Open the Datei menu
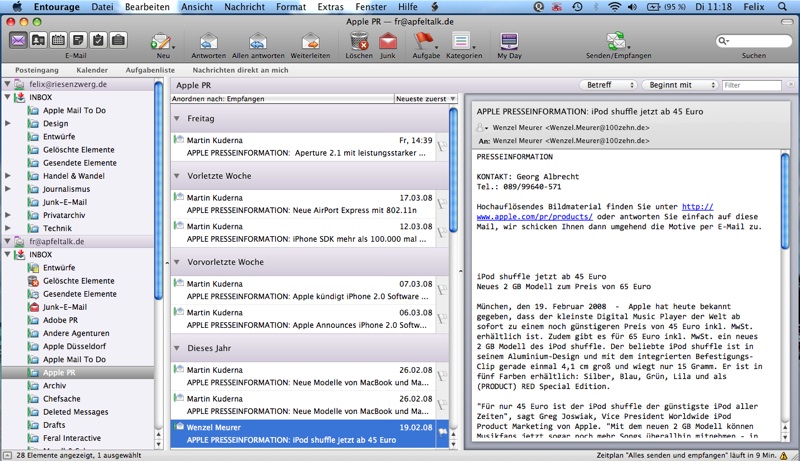The image size is (800, 461). (102, 7)
